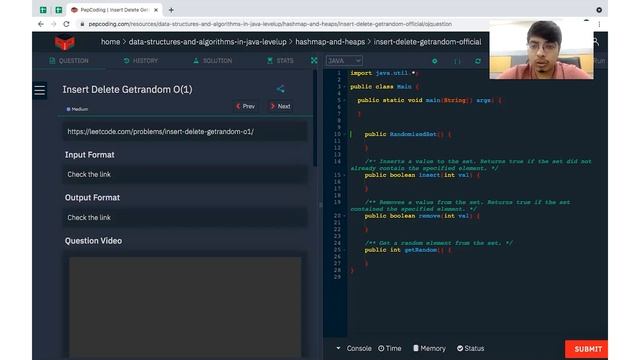
Task: Click the Input Format heading
Action: click(89, 155)
